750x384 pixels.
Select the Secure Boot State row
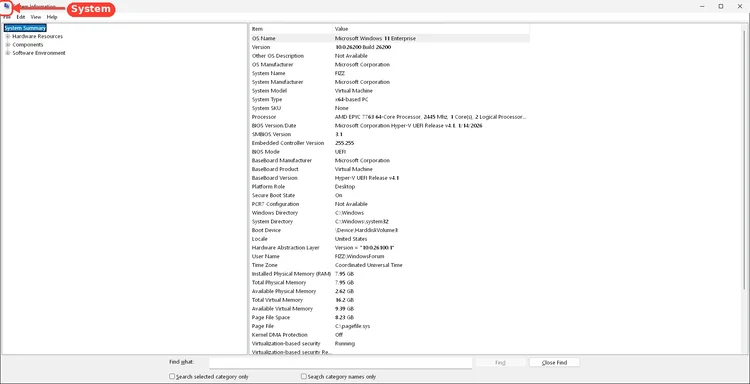[x=390, y=195]
